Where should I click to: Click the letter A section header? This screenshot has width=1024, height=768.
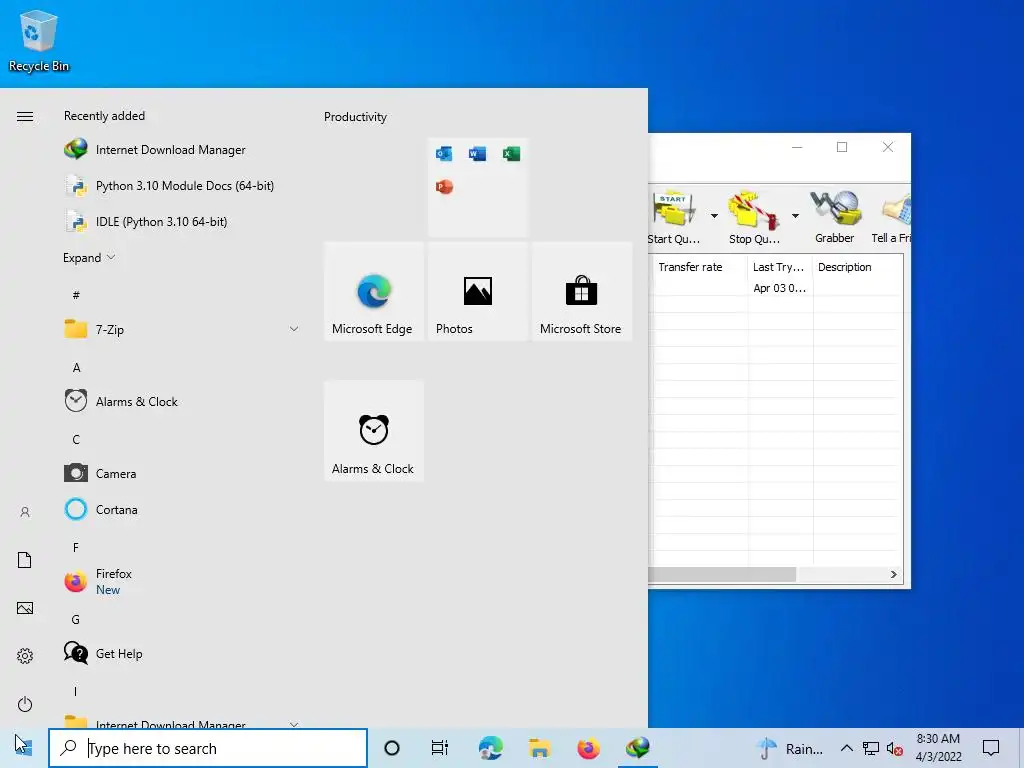point(76,368)
